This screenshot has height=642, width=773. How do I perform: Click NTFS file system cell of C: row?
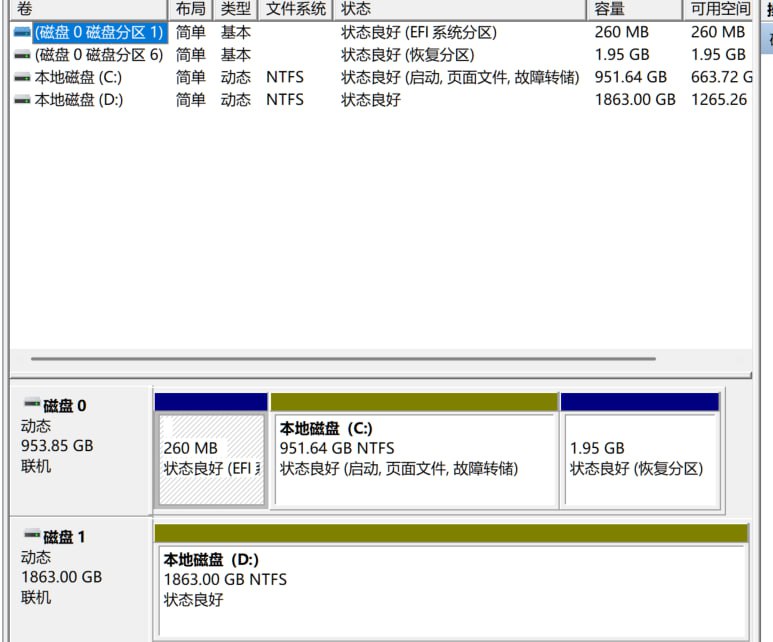(284, 77)
